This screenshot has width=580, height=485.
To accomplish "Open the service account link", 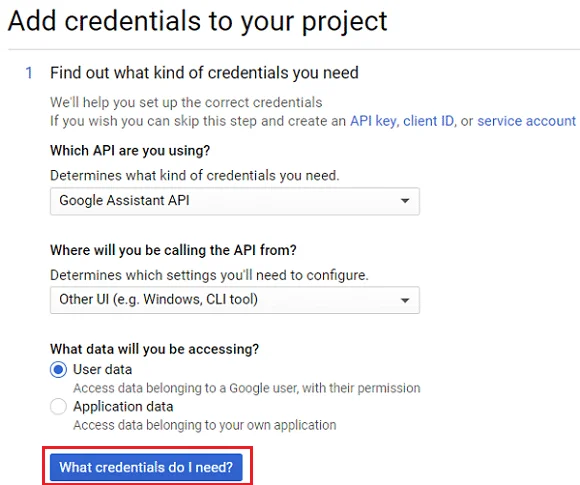I will pyautogui.click(x=526, y=121).
